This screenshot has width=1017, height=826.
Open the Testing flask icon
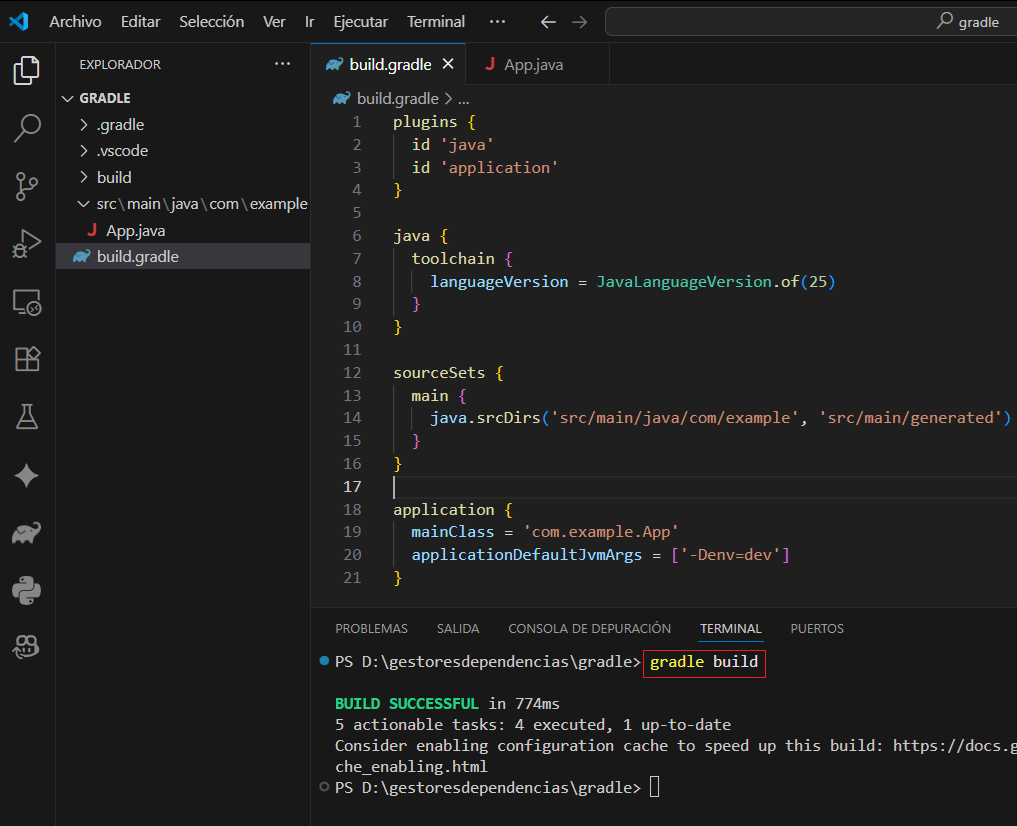coord(27,417)
